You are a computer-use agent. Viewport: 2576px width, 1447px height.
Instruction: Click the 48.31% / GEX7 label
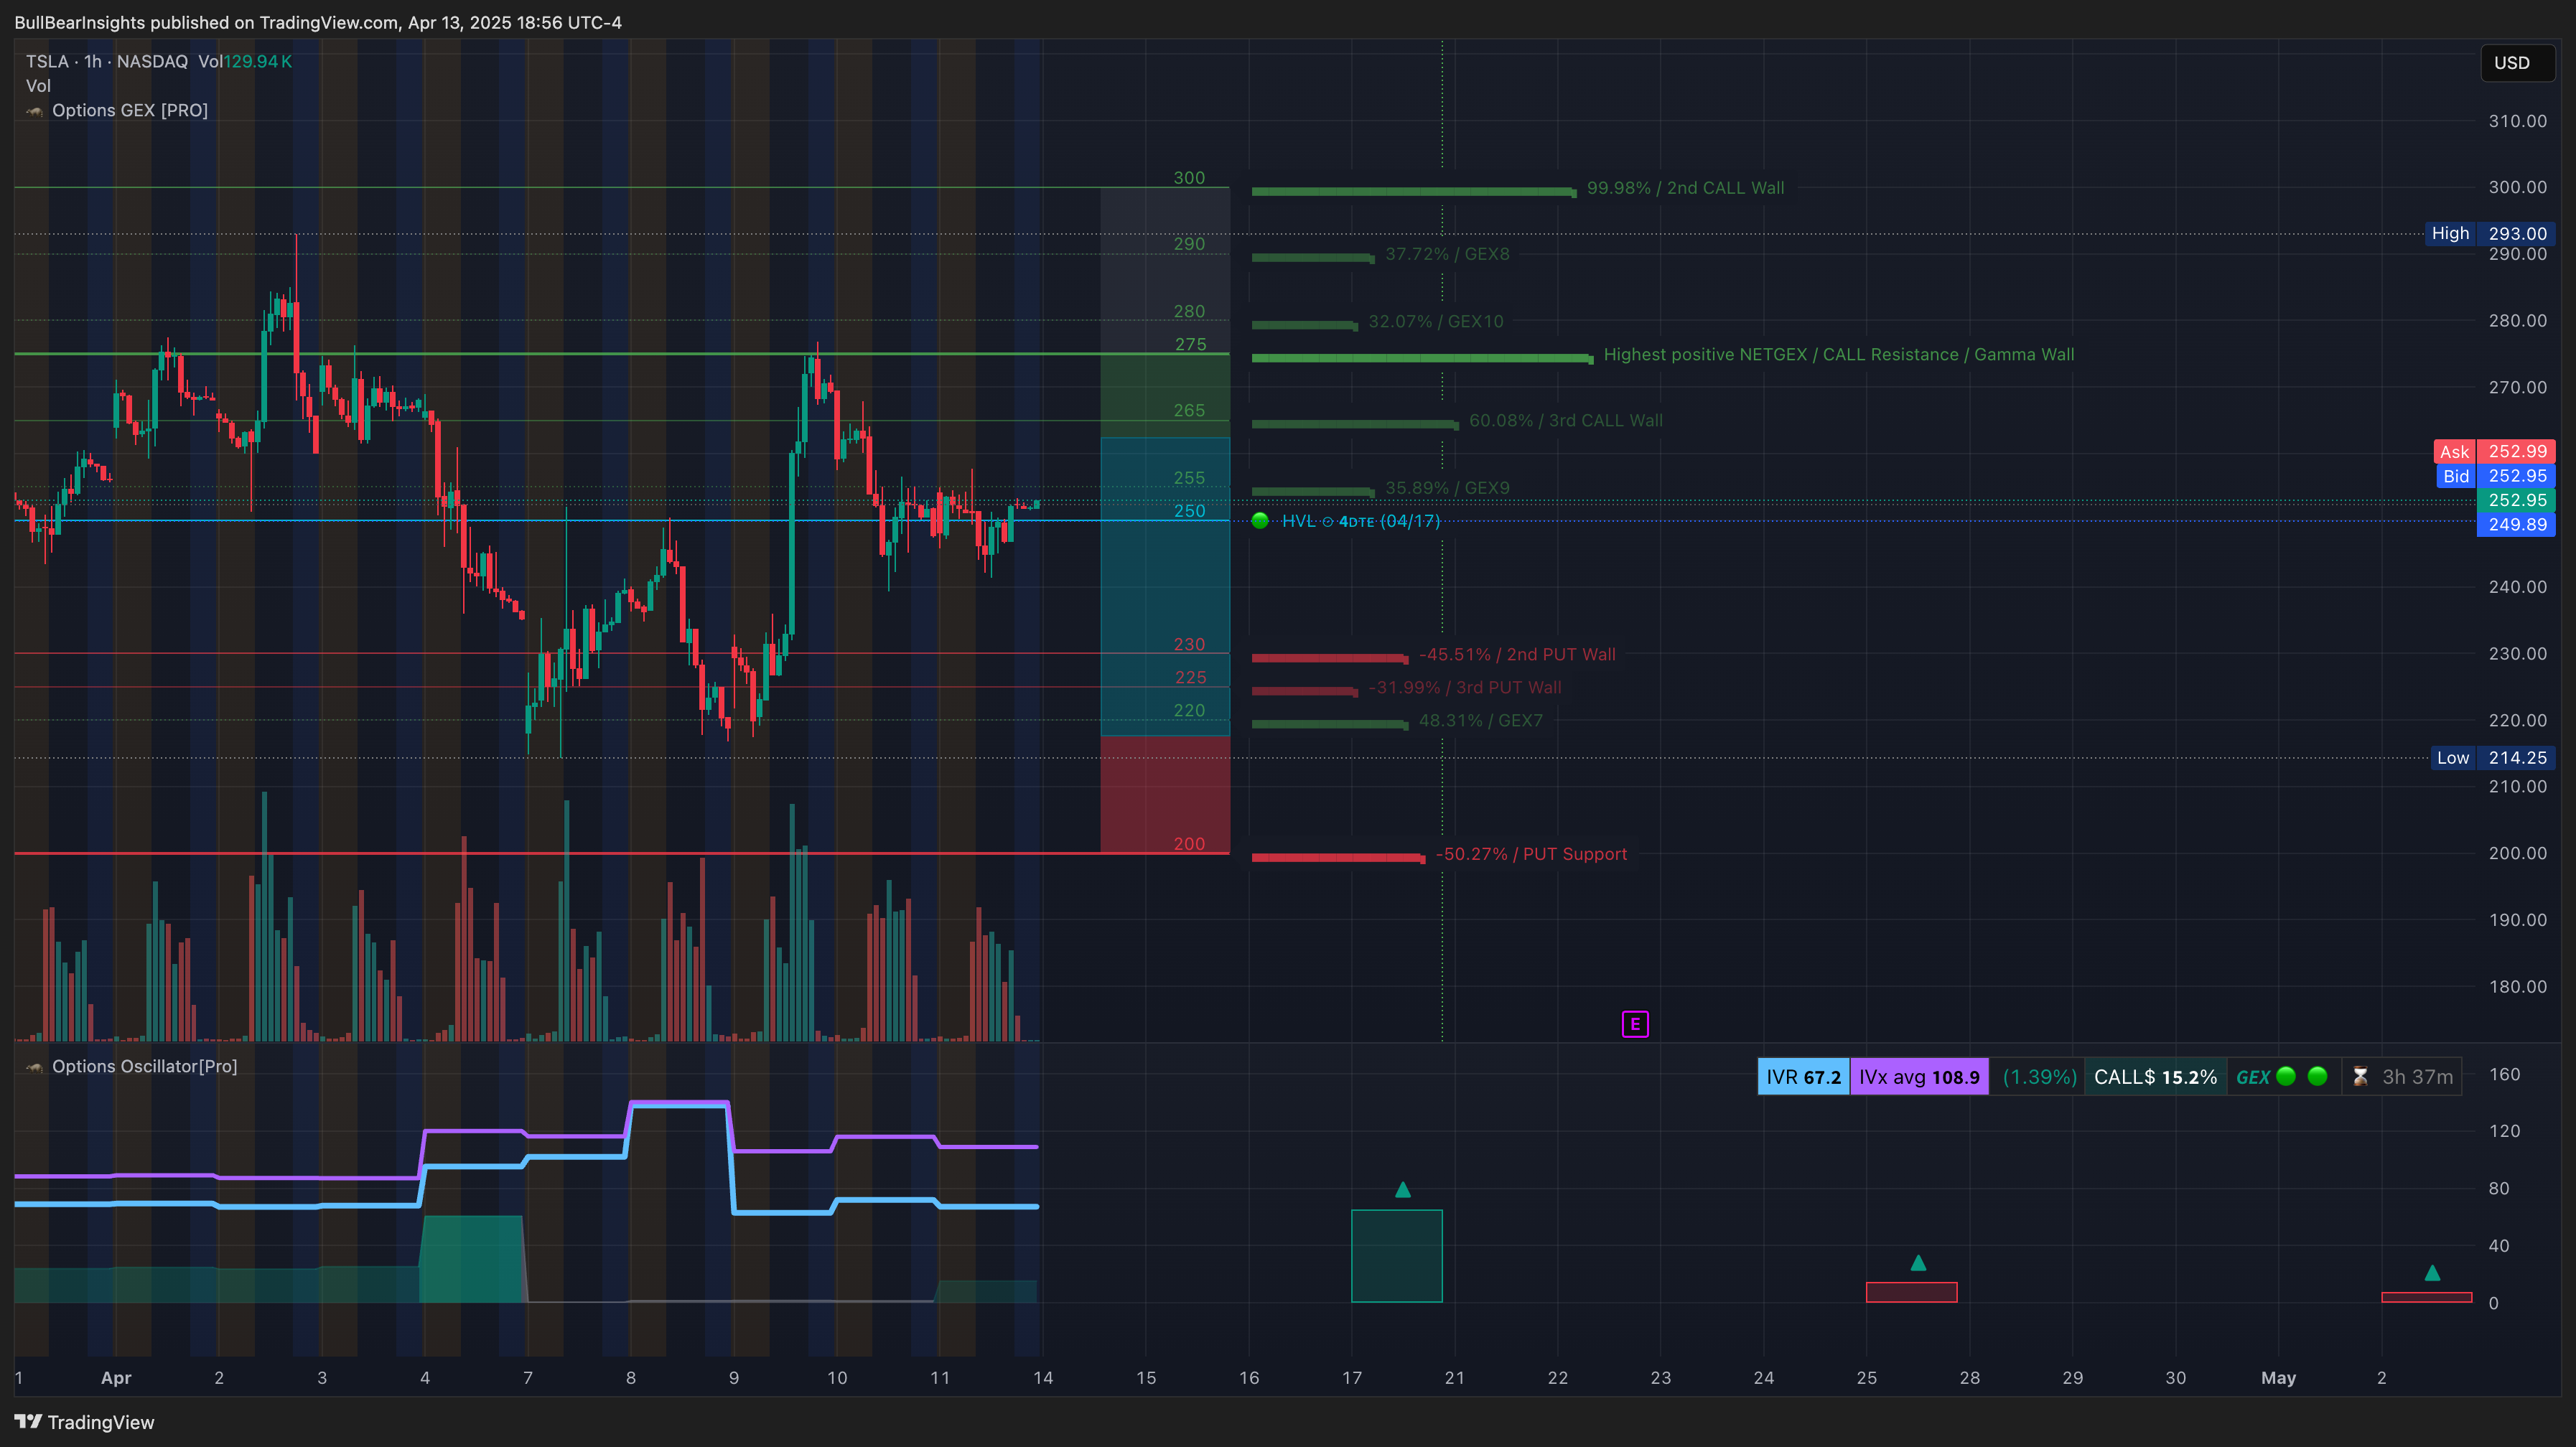1481,721
